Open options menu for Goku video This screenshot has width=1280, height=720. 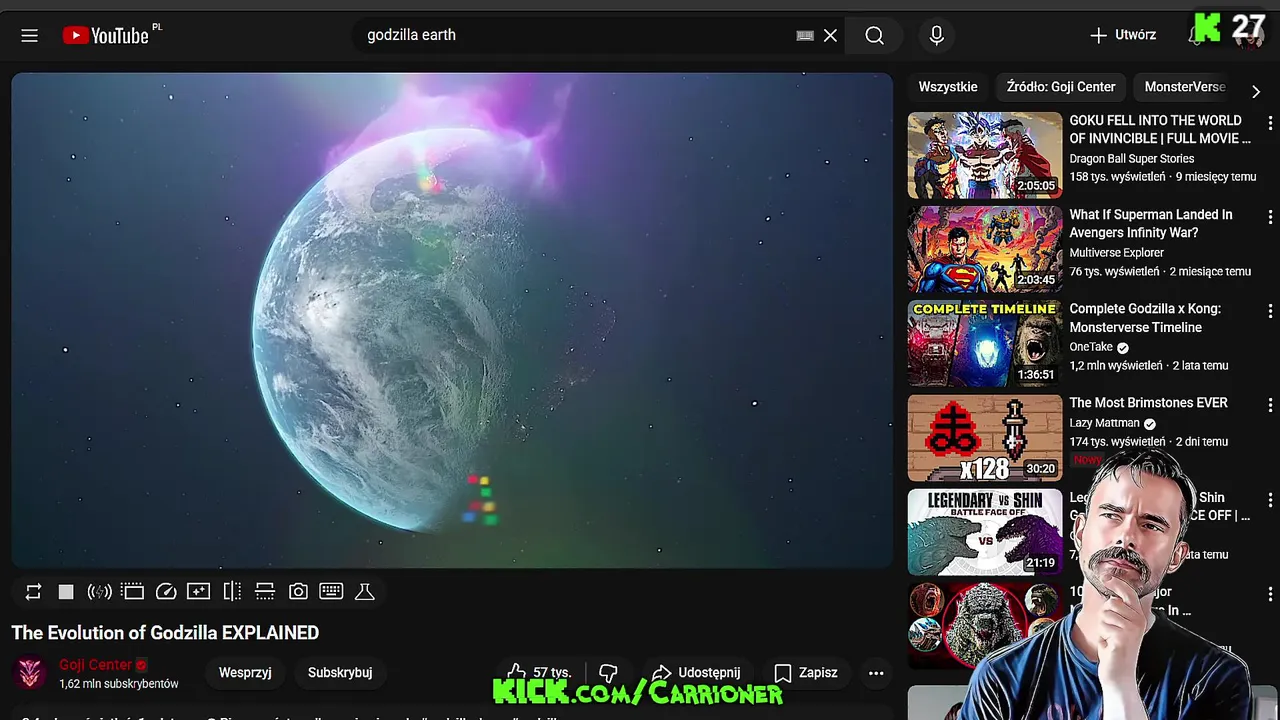click(x=1270, y=123)
